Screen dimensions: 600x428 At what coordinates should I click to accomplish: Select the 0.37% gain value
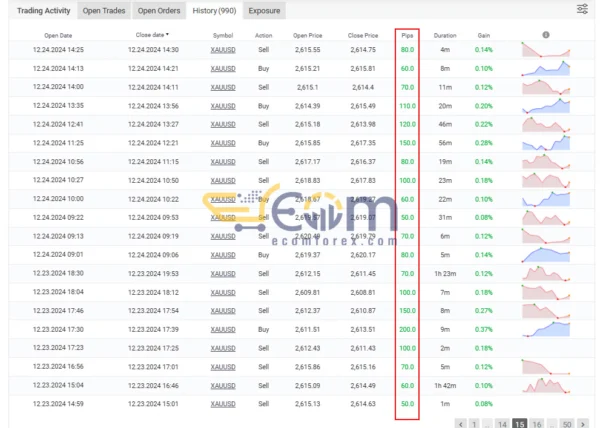tap(484, 330)
